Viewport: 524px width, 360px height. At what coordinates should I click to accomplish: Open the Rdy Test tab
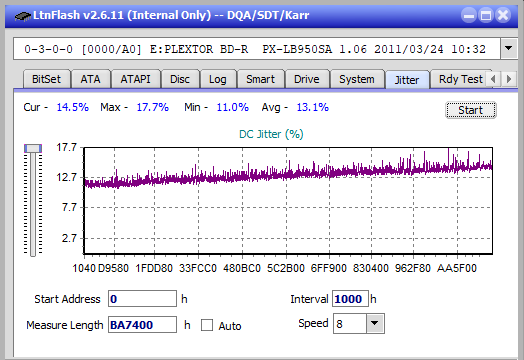pos(461,79)
